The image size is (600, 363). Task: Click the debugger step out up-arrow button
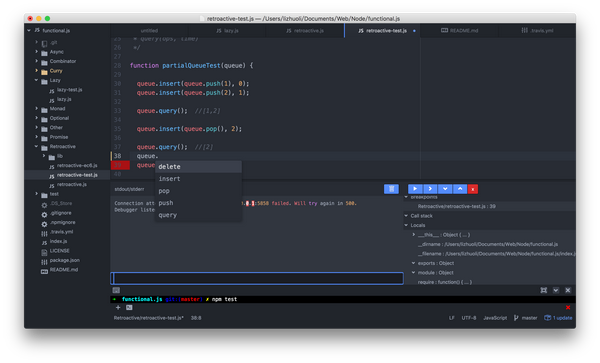click(x=460, y=189)
